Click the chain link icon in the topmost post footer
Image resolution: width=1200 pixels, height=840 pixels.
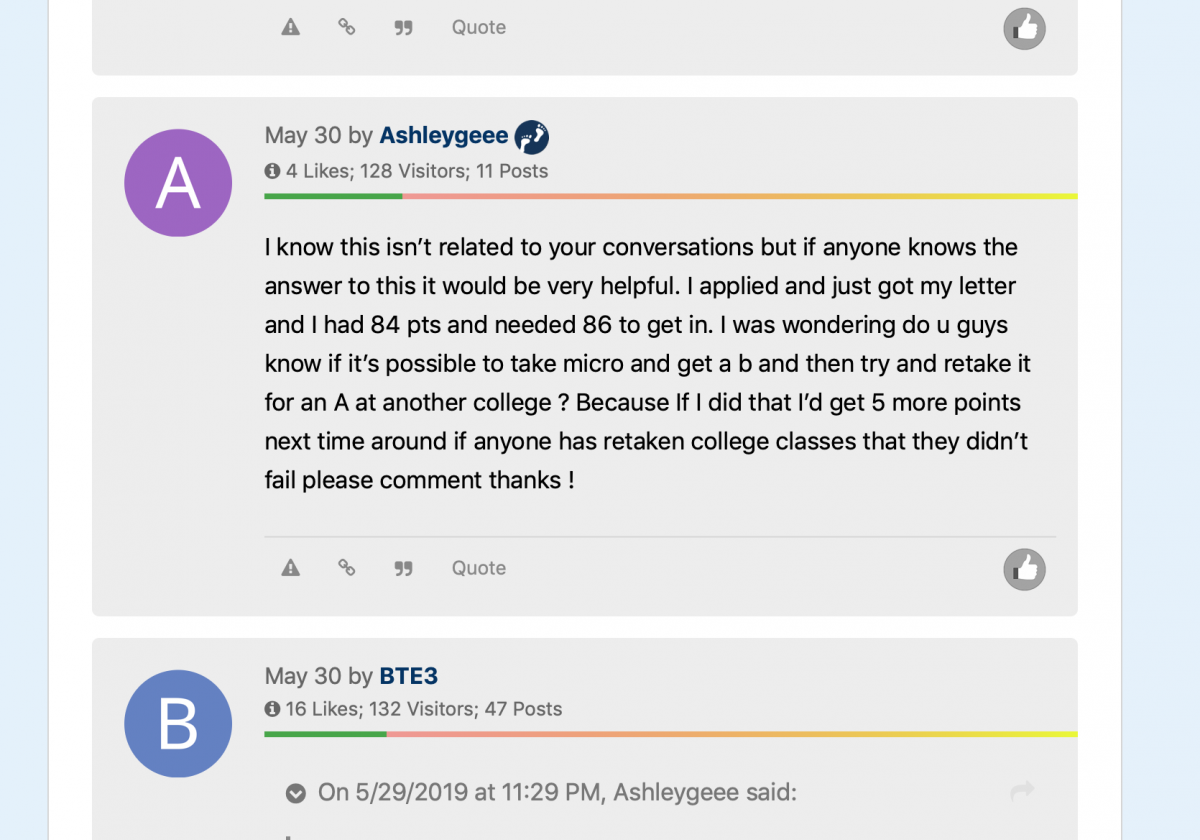(x=347, y=27)
